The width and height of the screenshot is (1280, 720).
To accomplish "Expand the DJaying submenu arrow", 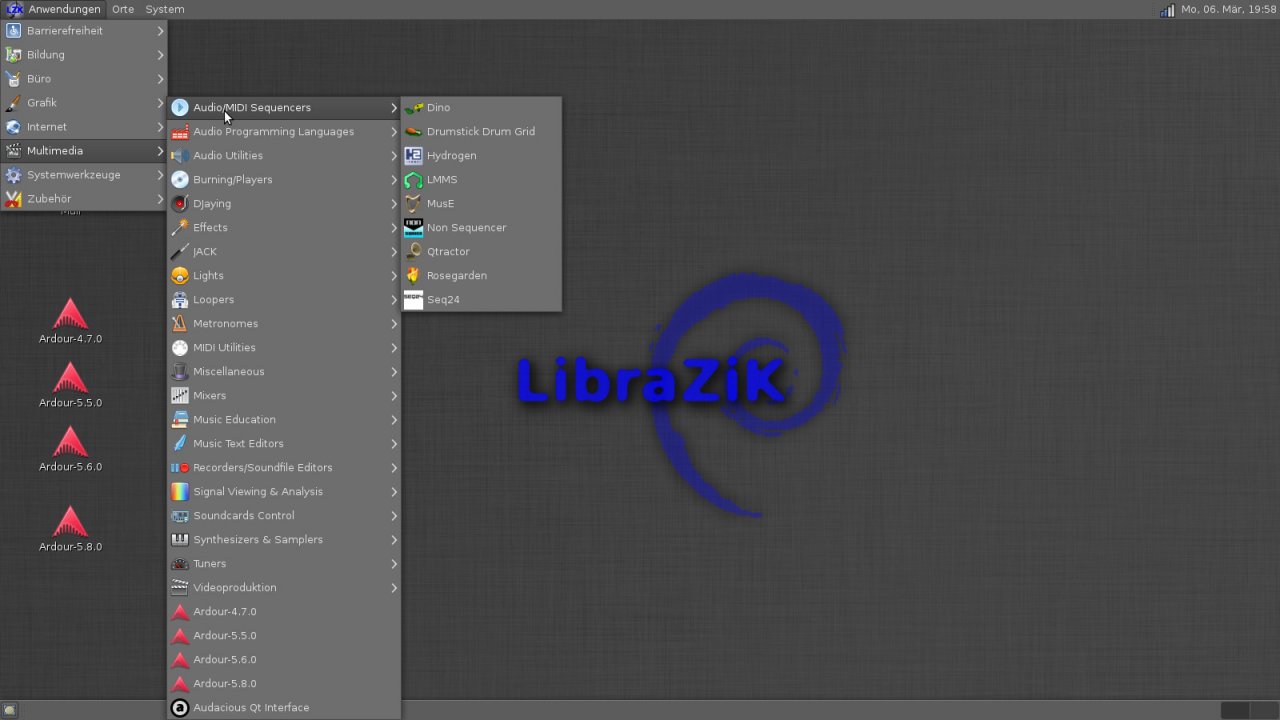I will click(x=394, y=204).
